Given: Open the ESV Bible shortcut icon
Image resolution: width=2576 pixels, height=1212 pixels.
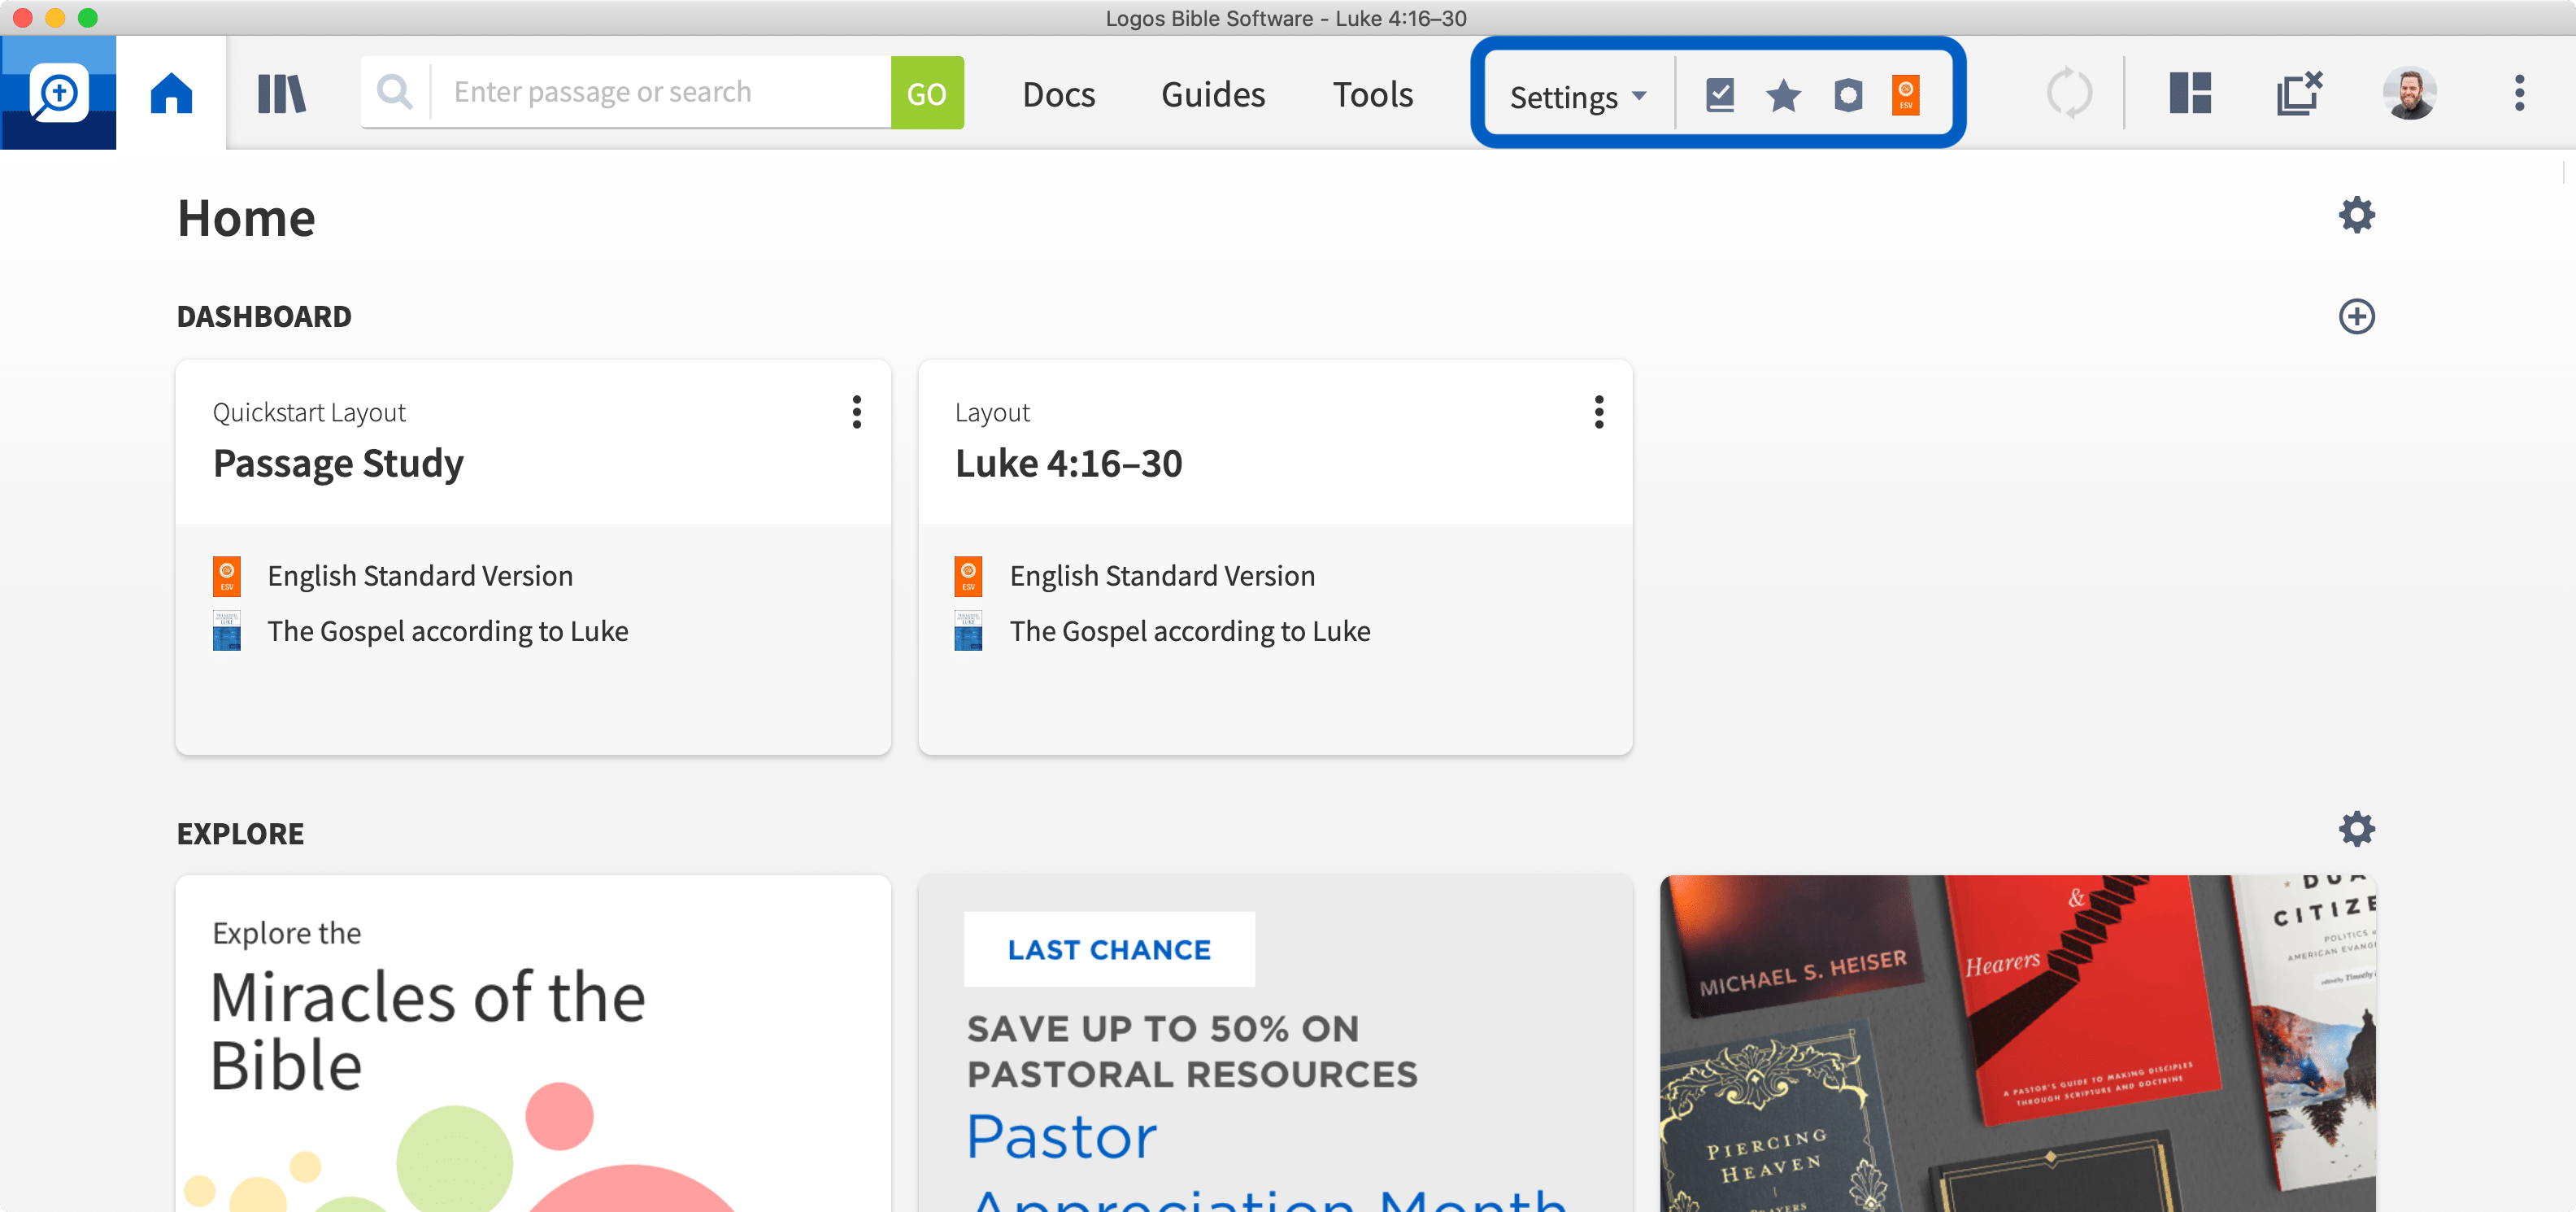Looking at the screenshot, I should coord(1906,95).
